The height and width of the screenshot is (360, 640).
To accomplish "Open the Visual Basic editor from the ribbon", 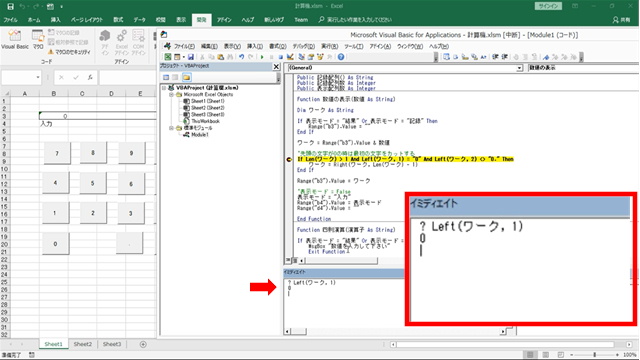I will coord(15,40).
